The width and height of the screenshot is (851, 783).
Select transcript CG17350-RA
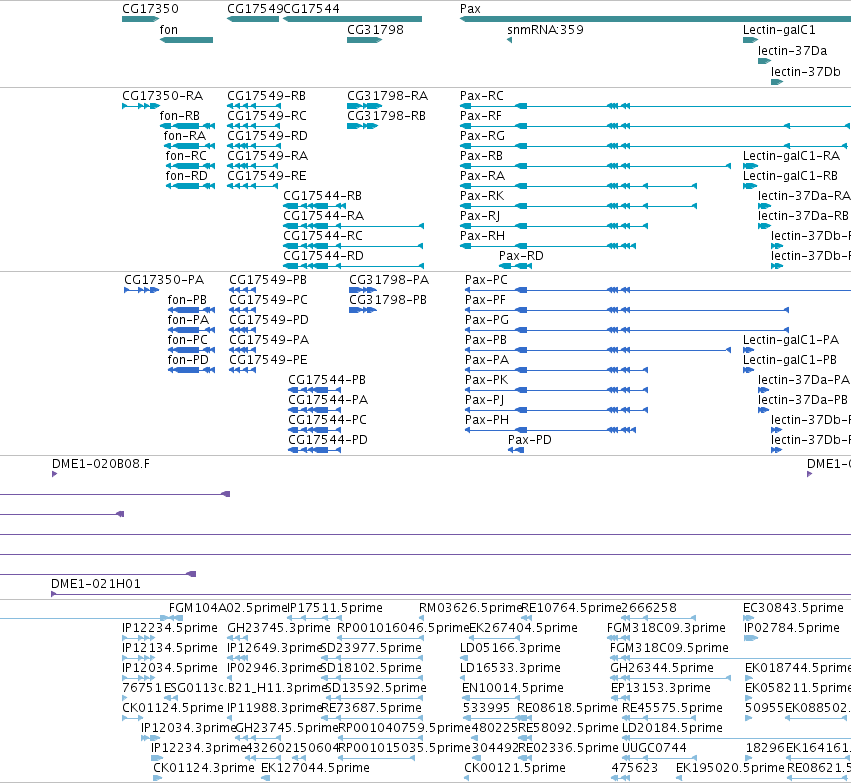point(141,106)
